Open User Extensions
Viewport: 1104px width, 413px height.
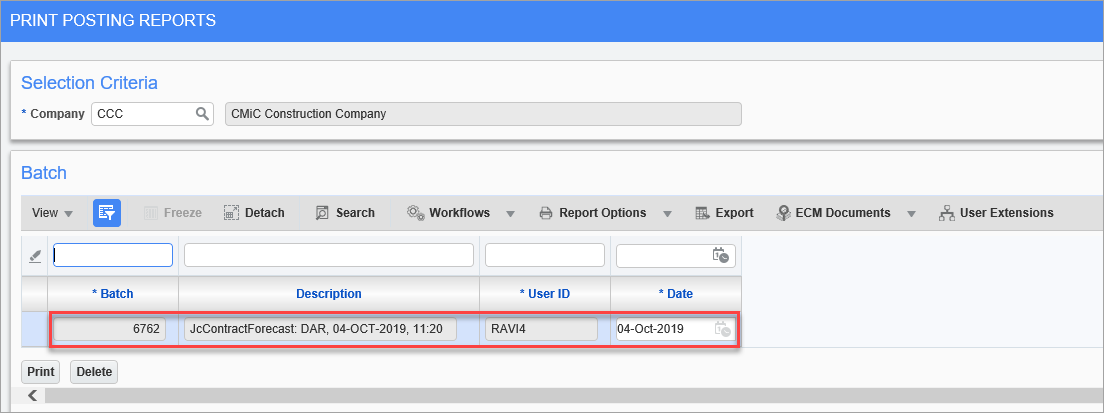pos(996,212)
